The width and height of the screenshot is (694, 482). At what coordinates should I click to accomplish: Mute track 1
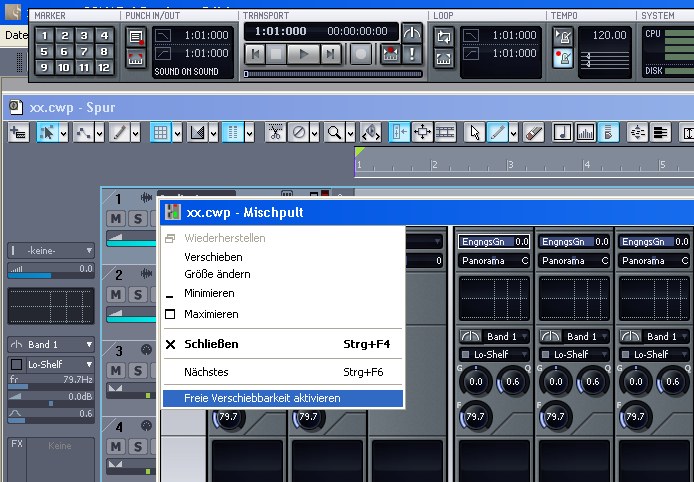116,219
